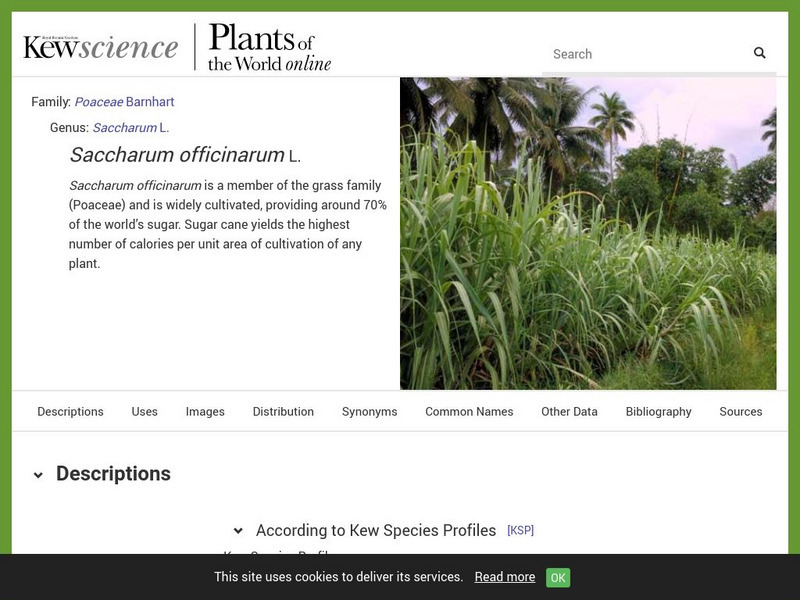View the Bibliography section

tap(657, 411)
